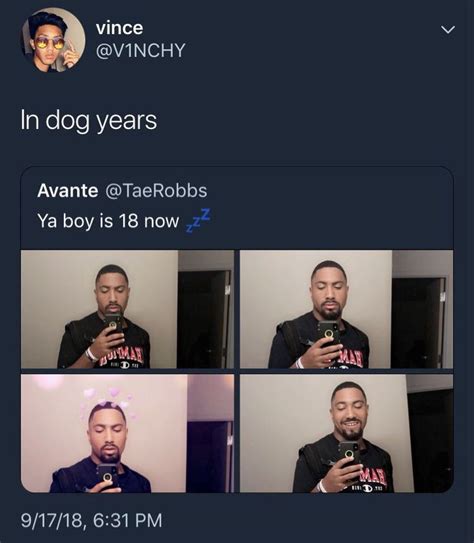Open the 9/17/18, 6:31 PM timestamp
The image size is (474, 543).
(x=91, y=520)
